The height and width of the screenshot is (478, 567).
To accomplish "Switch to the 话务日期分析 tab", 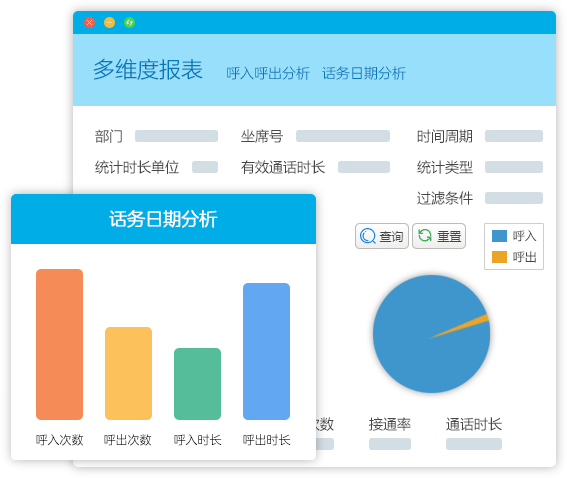I will click(x=364, y=73).
